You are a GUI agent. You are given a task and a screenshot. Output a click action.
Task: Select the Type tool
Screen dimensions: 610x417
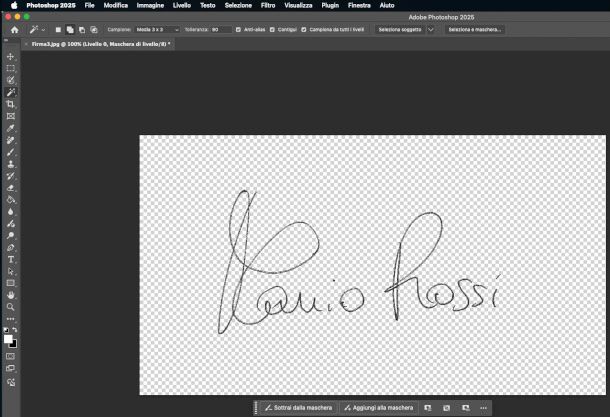coord(11,259)
